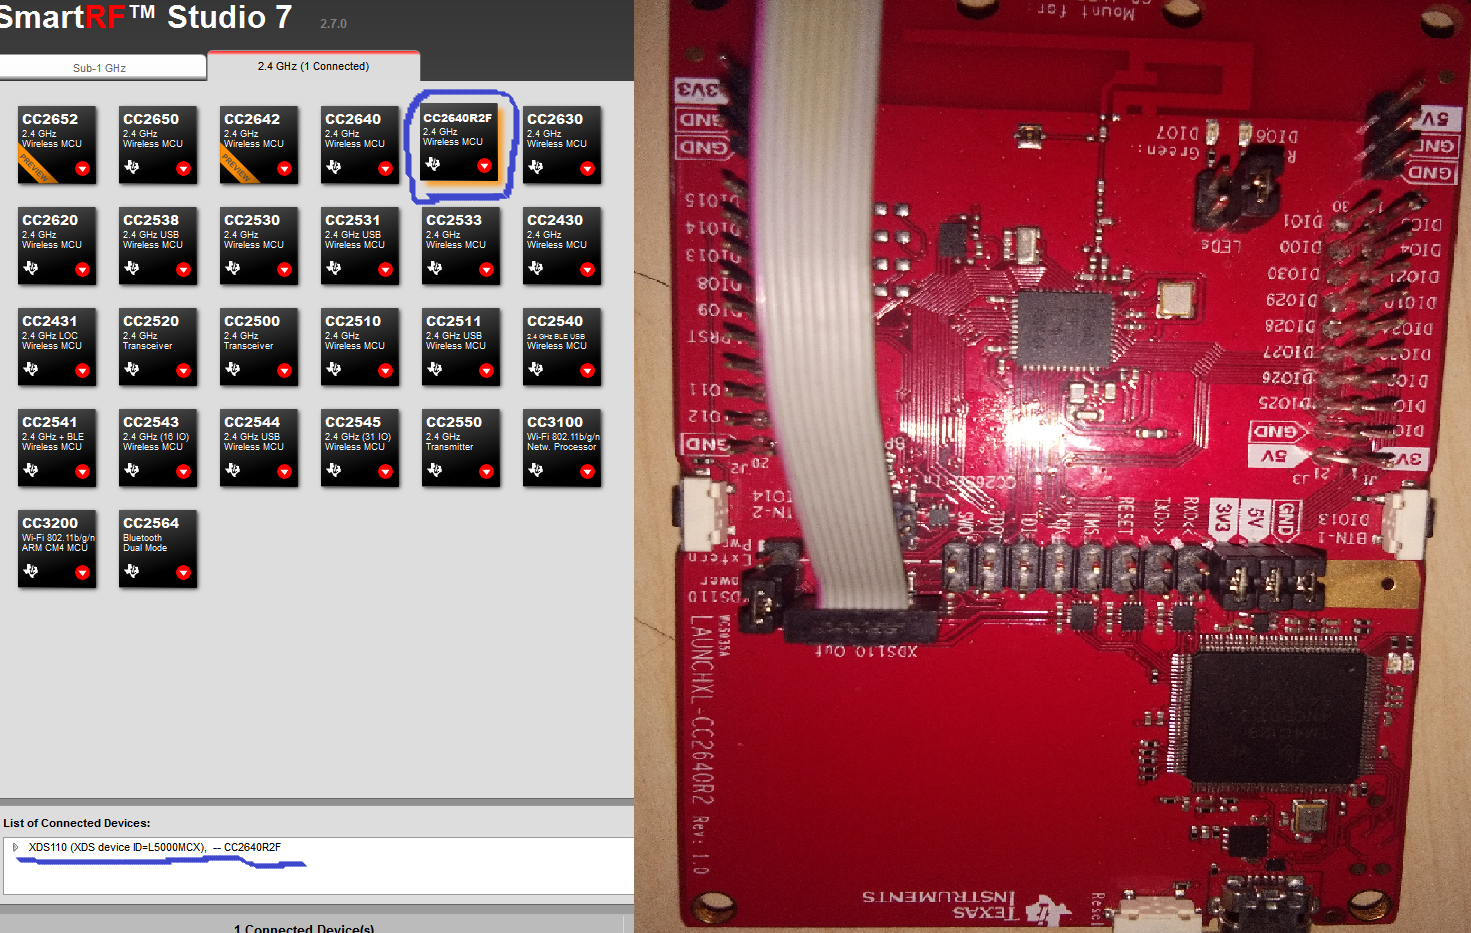Show the red arrow options for CC2545

(385, 472)
